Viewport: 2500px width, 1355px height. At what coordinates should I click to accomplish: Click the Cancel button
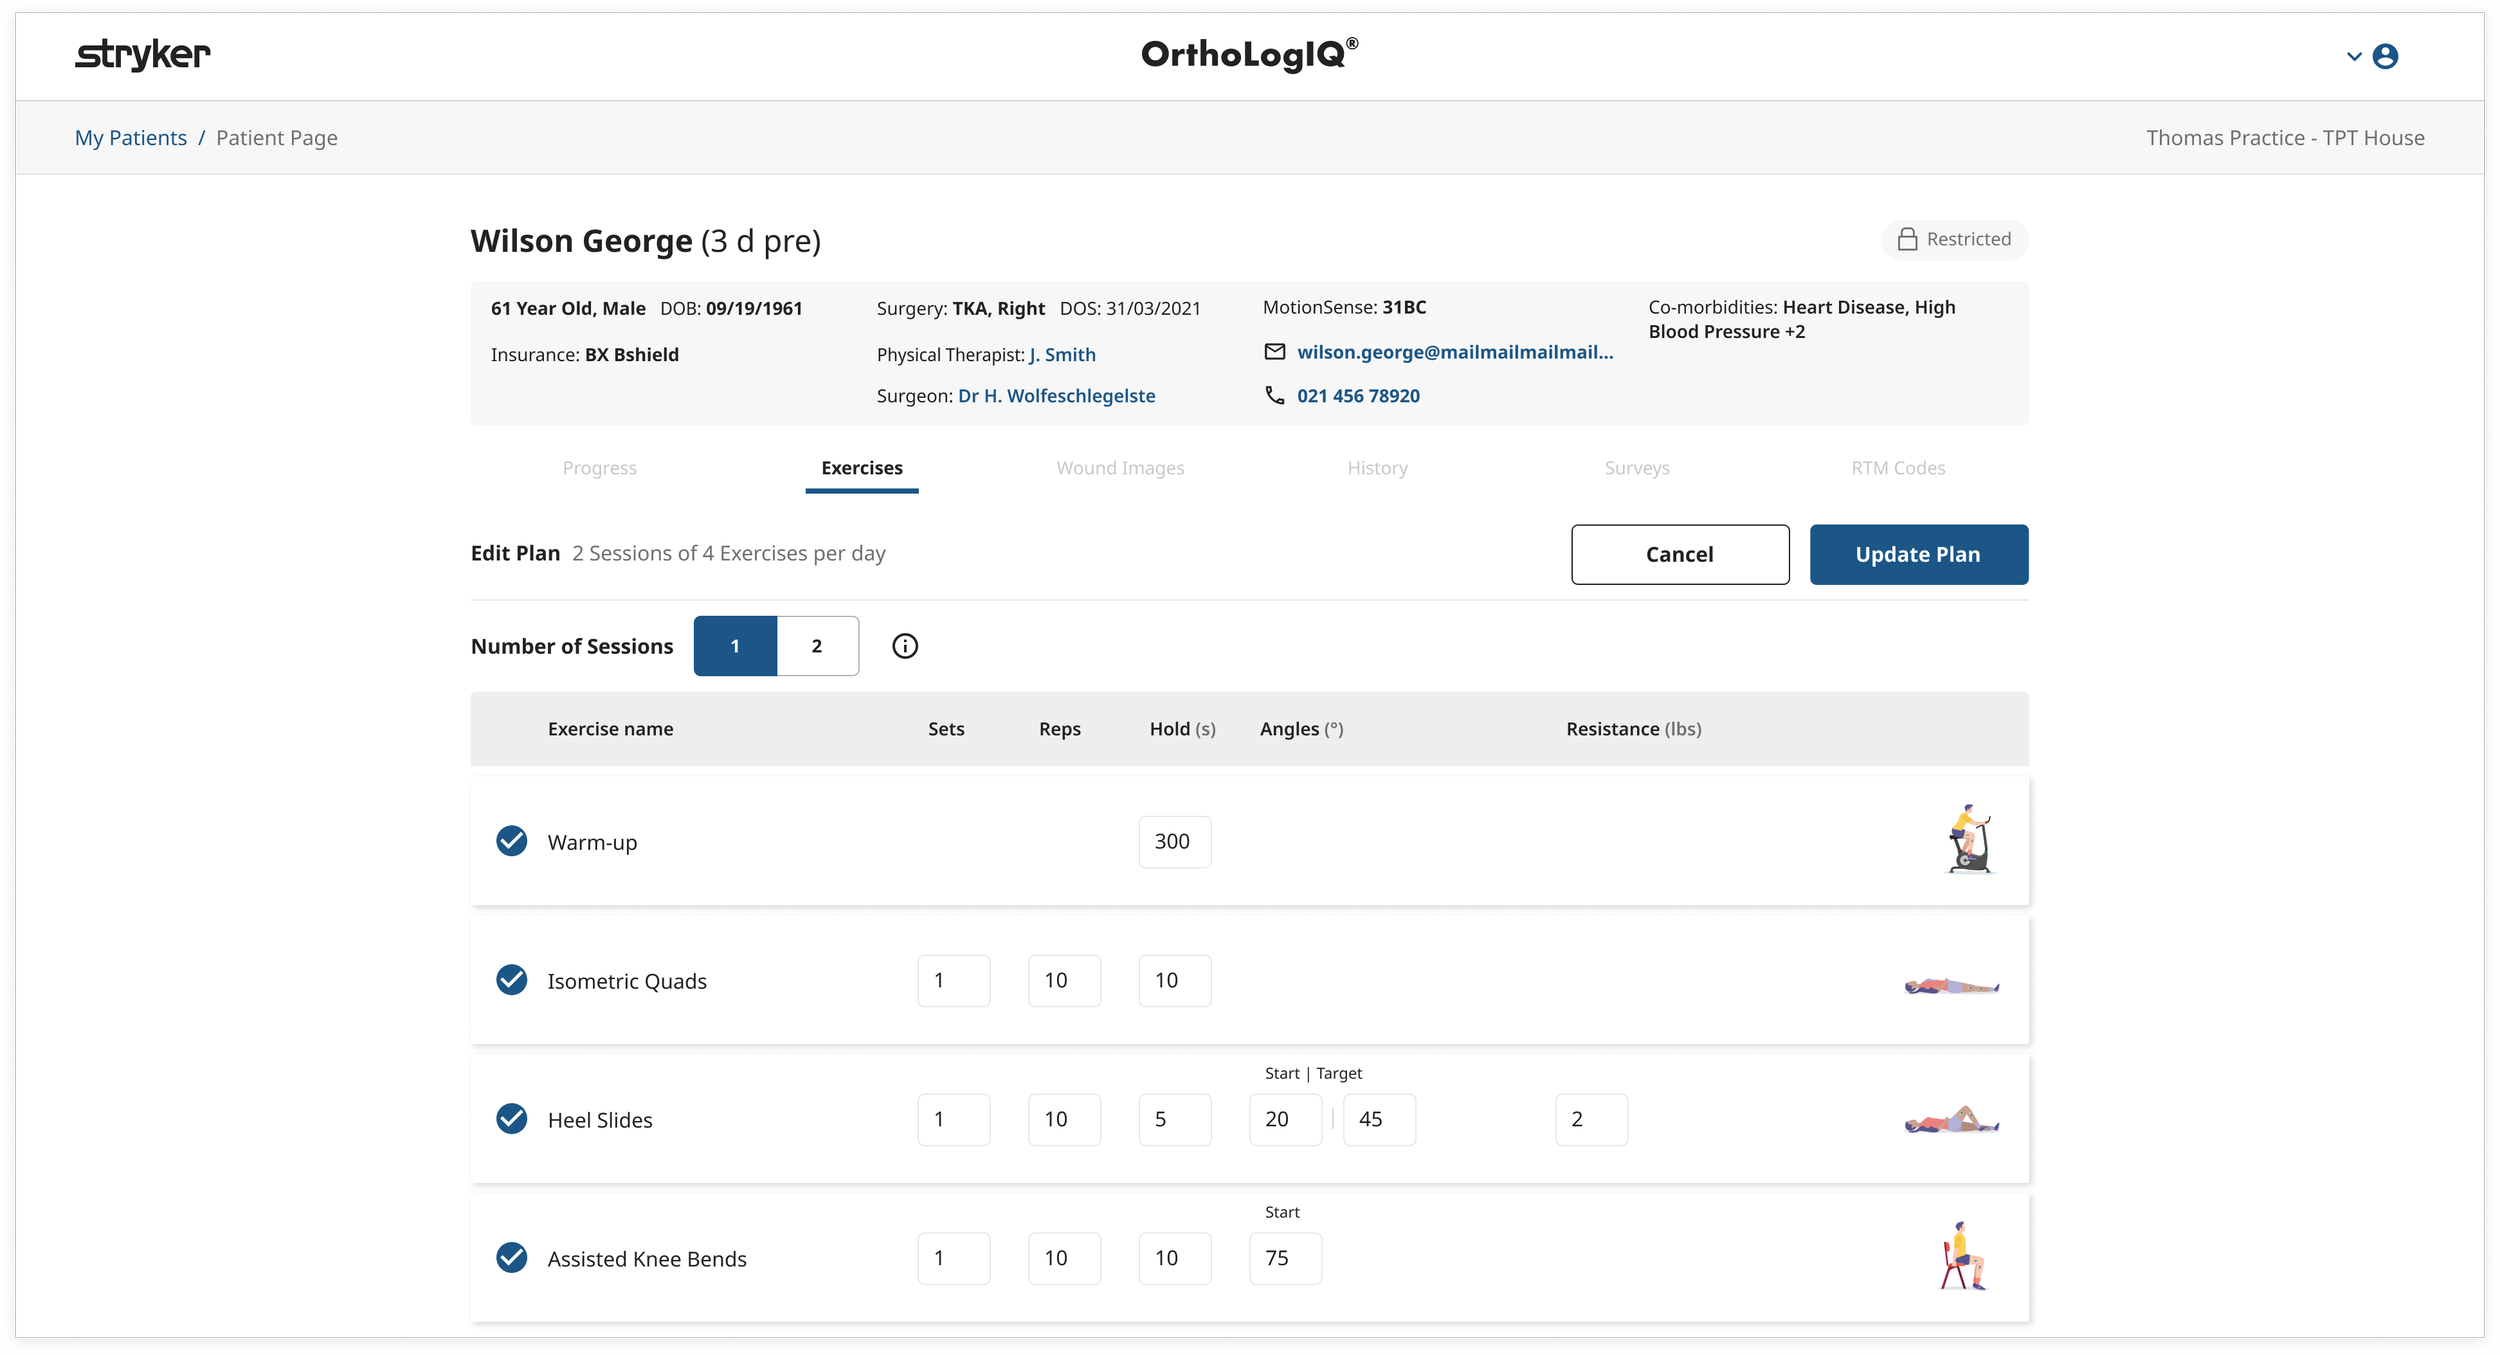pyautogui.click(x=1679, y=554)
